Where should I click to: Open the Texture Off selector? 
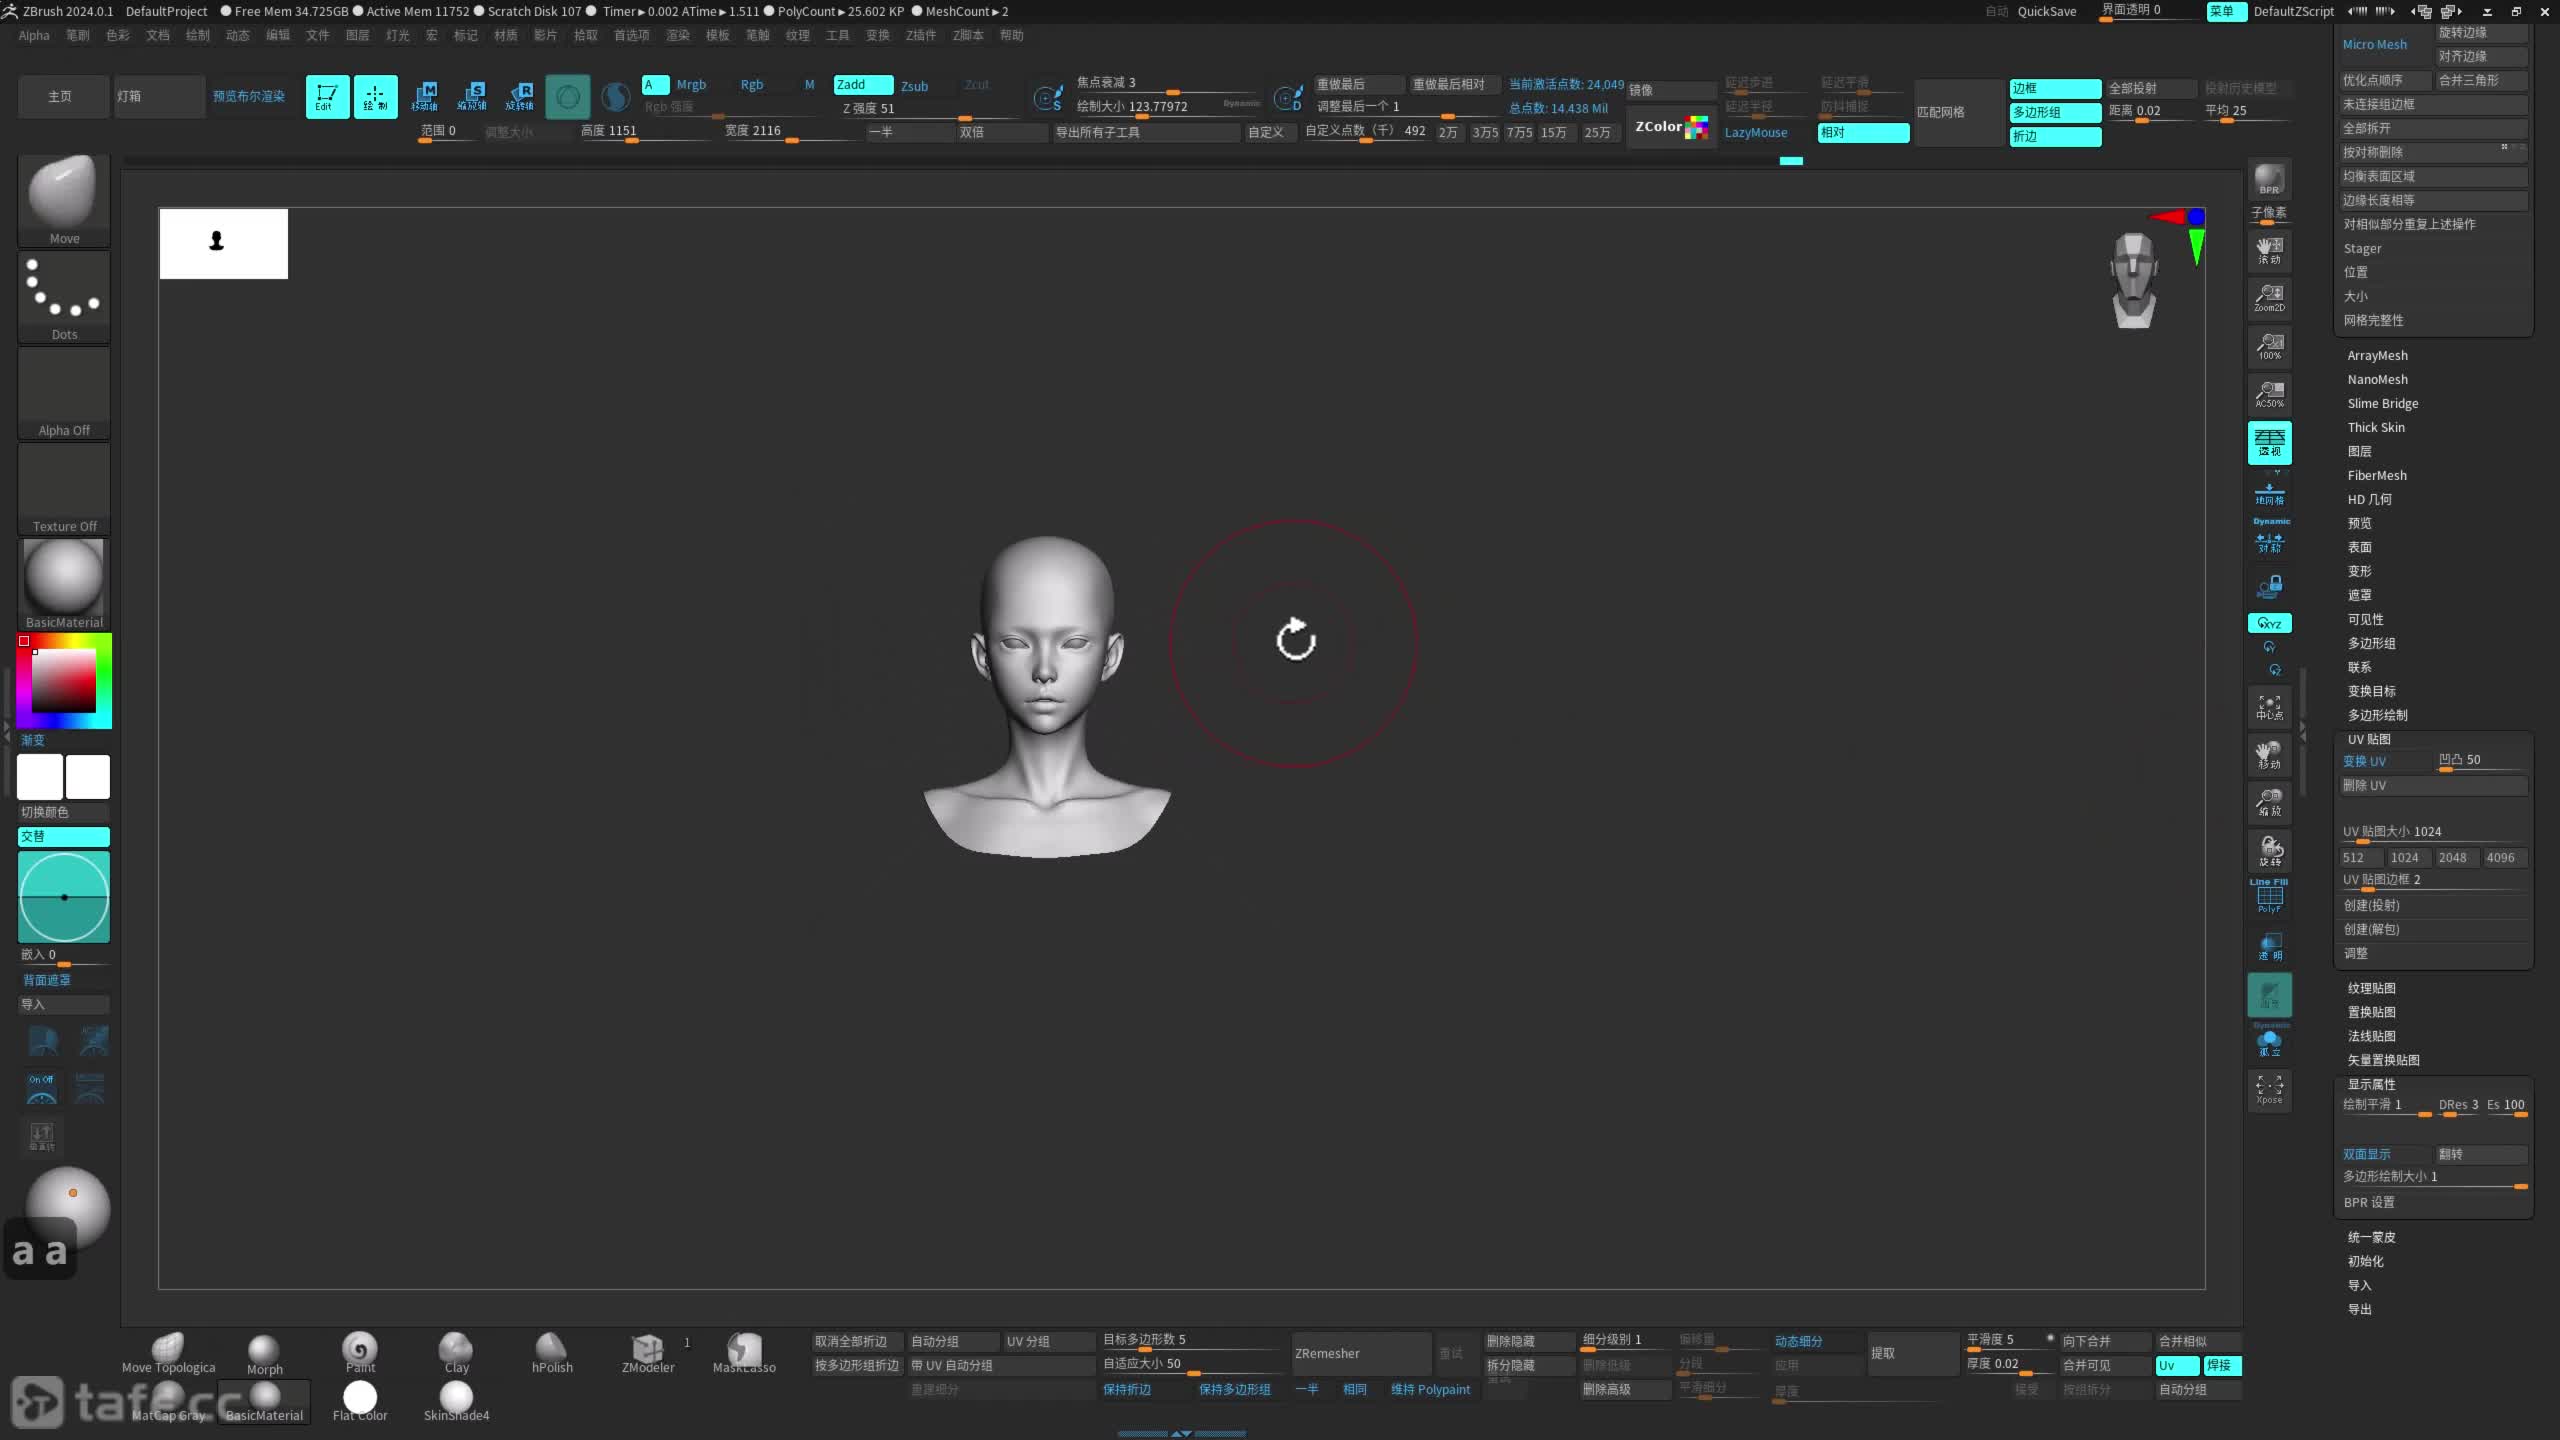tap(64, 488)
